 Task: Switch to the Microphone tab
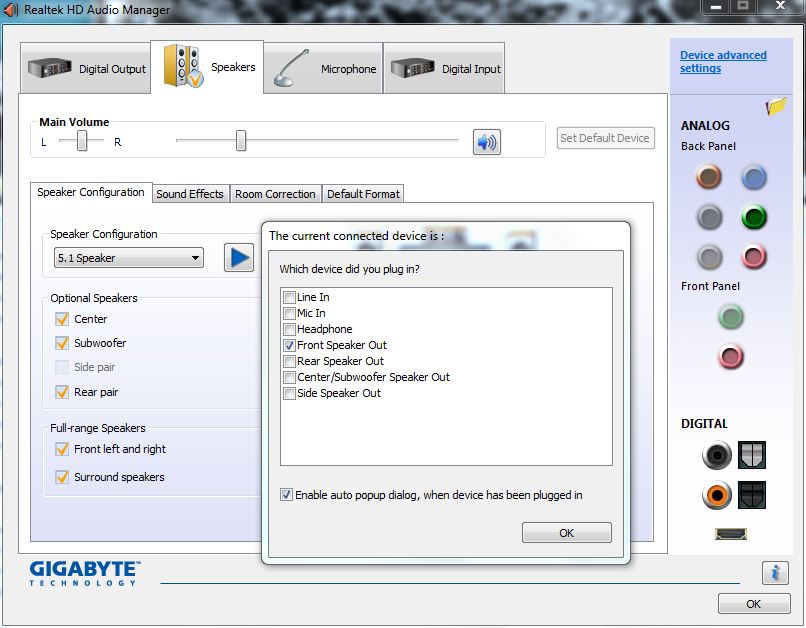(x=323, y=68)
